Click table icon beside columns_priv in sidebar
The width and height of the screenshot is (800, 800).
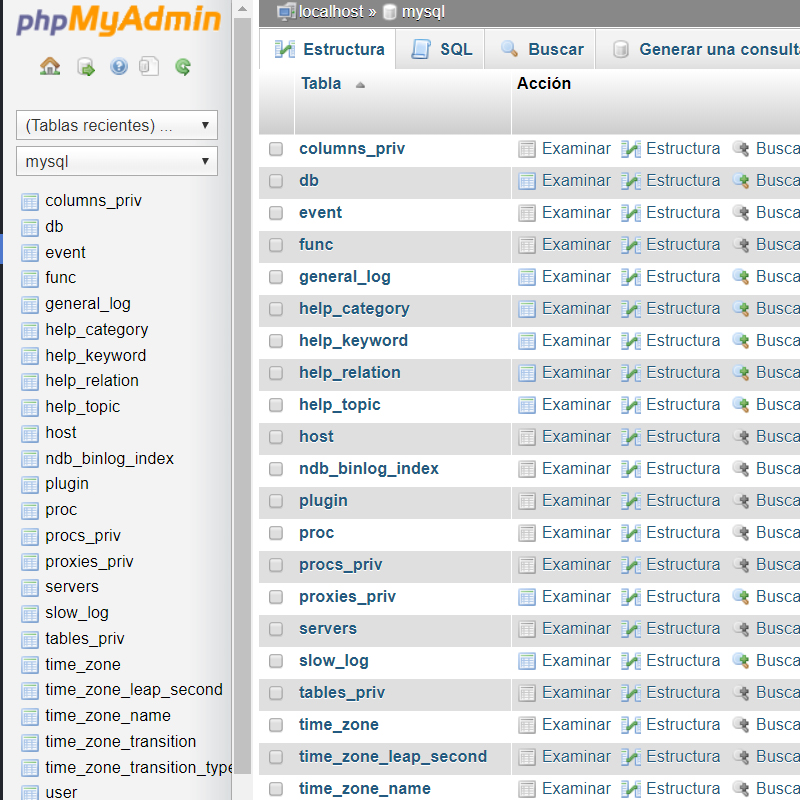pyautogui.click(x=30, y=202)
